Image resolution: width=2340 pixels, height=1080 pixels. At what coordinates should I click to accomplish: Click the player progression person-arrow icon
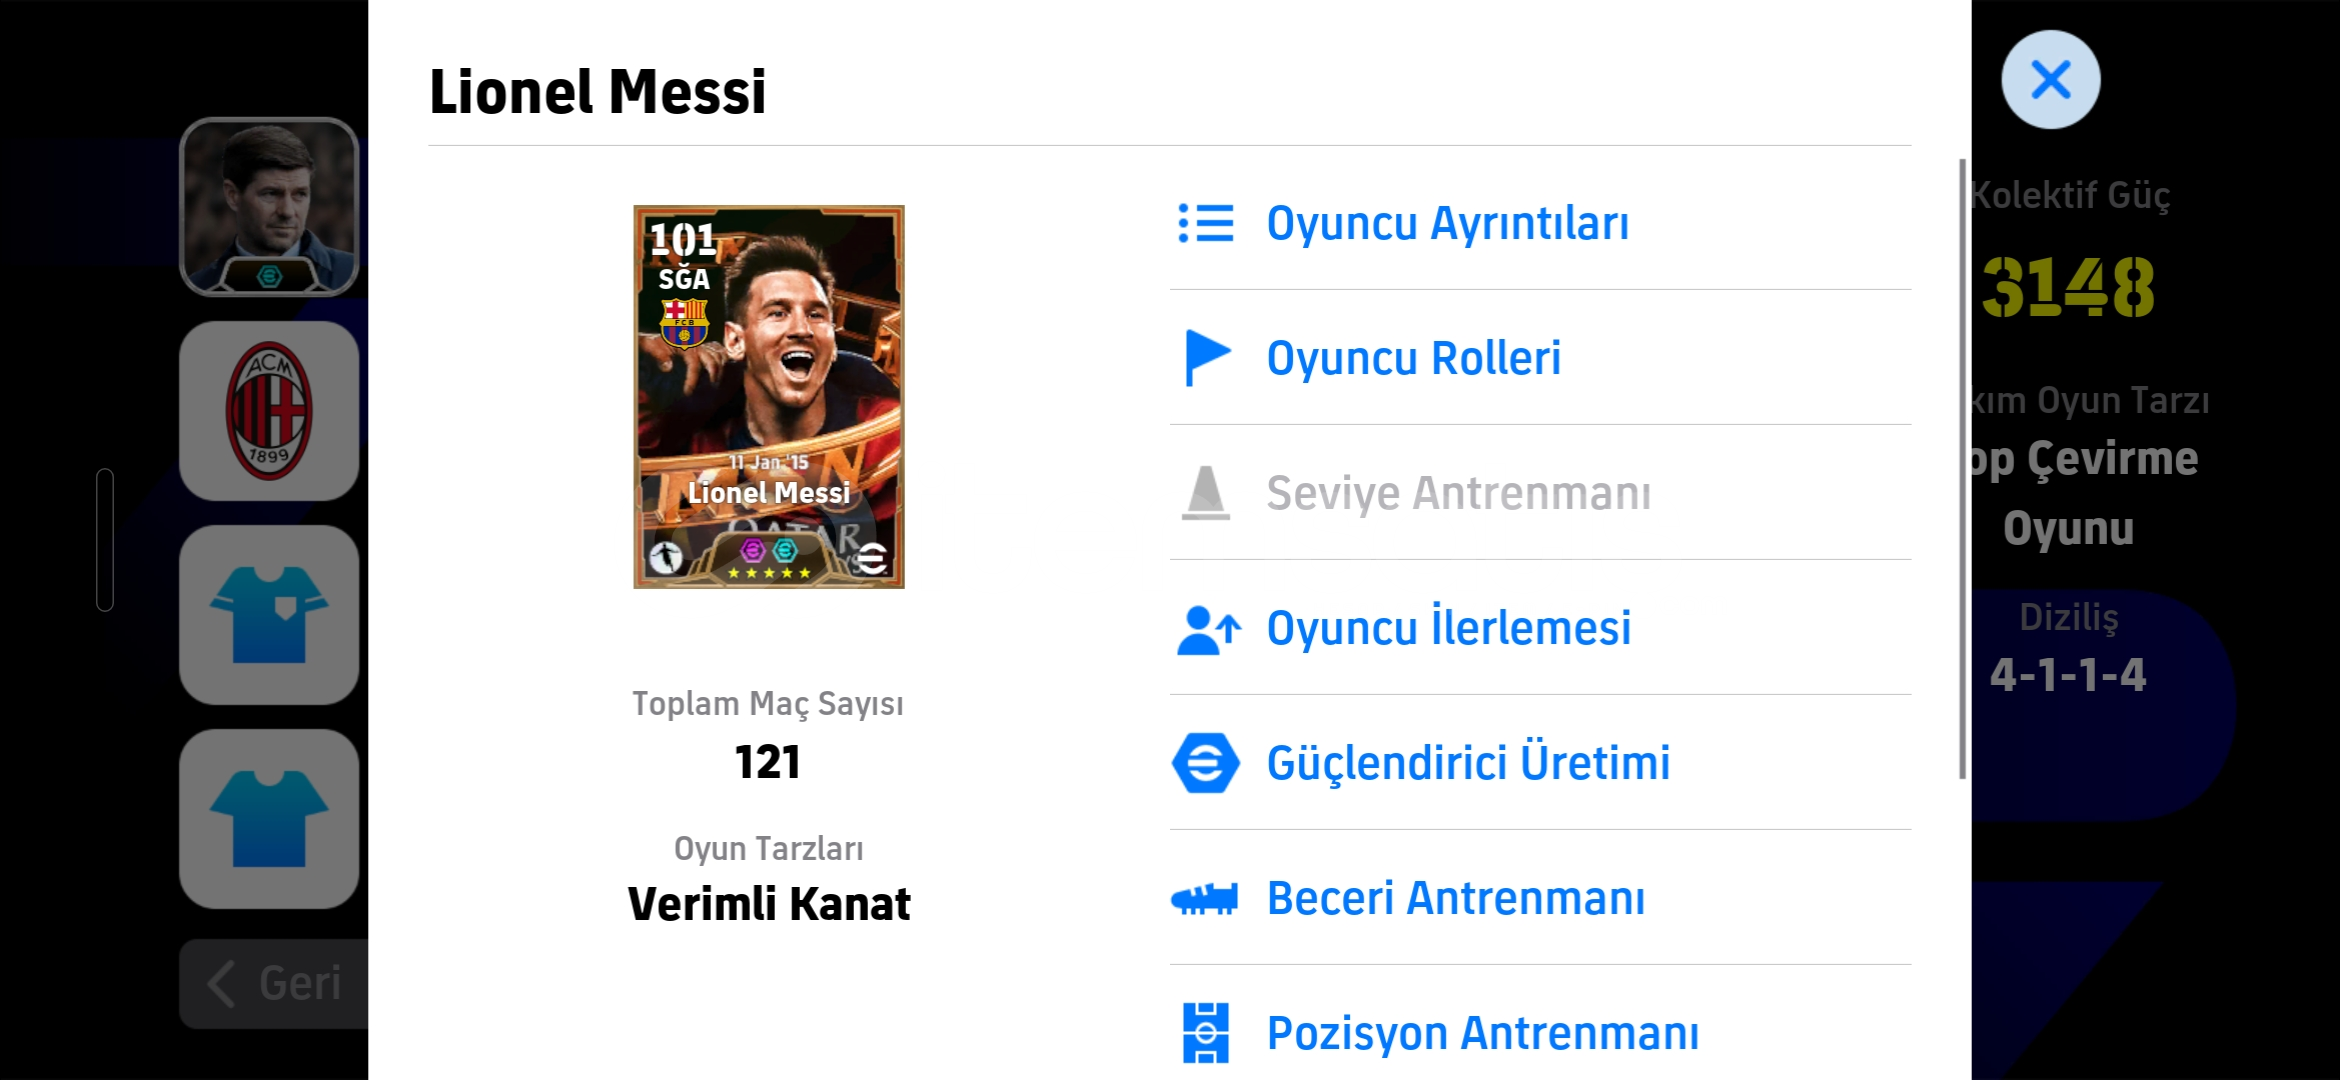pos(1208,629)
